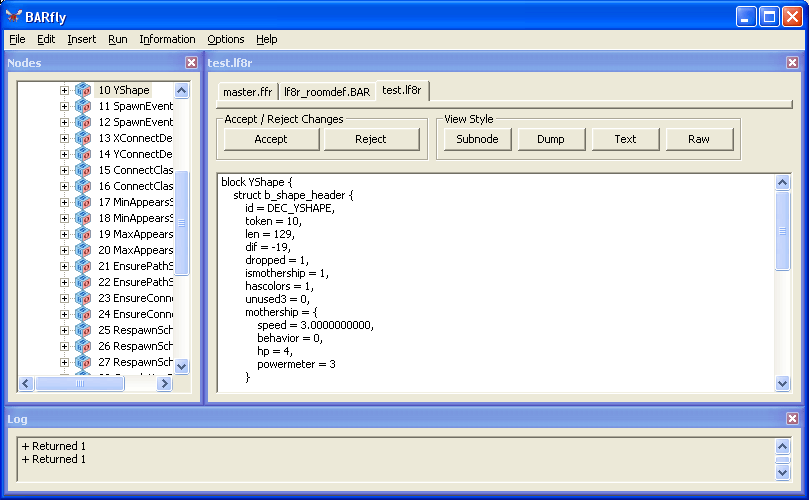This screenshot has width=809, height=500.
Task: Switch view style to Text
Action: [x=625, y=139]
